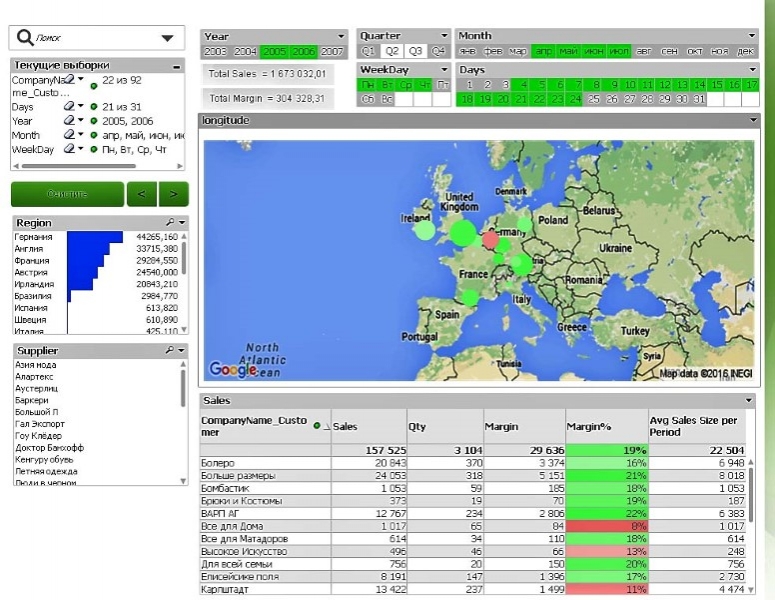775x600 pixels.
Task: Toggle month авг in Month filter
Action: point(645,51)
